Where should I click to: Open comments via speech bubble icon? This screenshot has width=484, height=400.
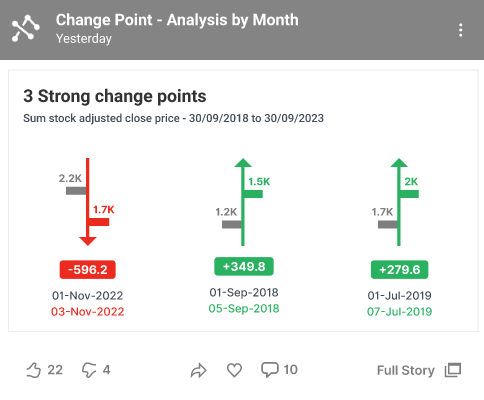pos(270,370)
